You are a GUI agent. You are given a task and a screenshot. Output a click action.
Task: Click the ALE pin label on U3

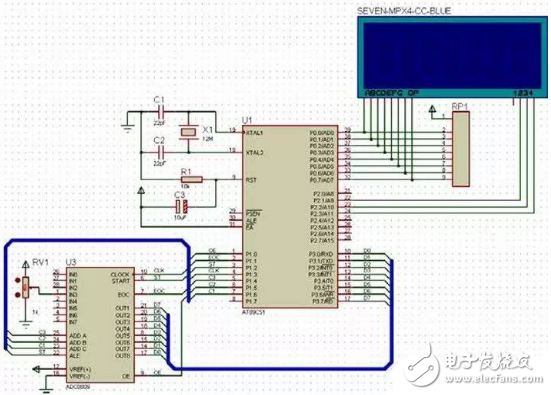point(74,356)
